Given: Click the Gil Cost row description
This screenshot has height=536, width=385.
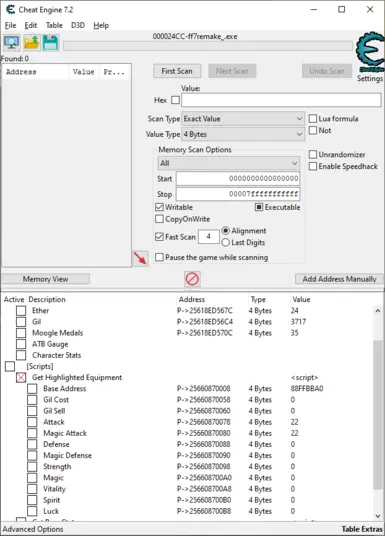Looking at the screenshot, I should click(56, 400).
